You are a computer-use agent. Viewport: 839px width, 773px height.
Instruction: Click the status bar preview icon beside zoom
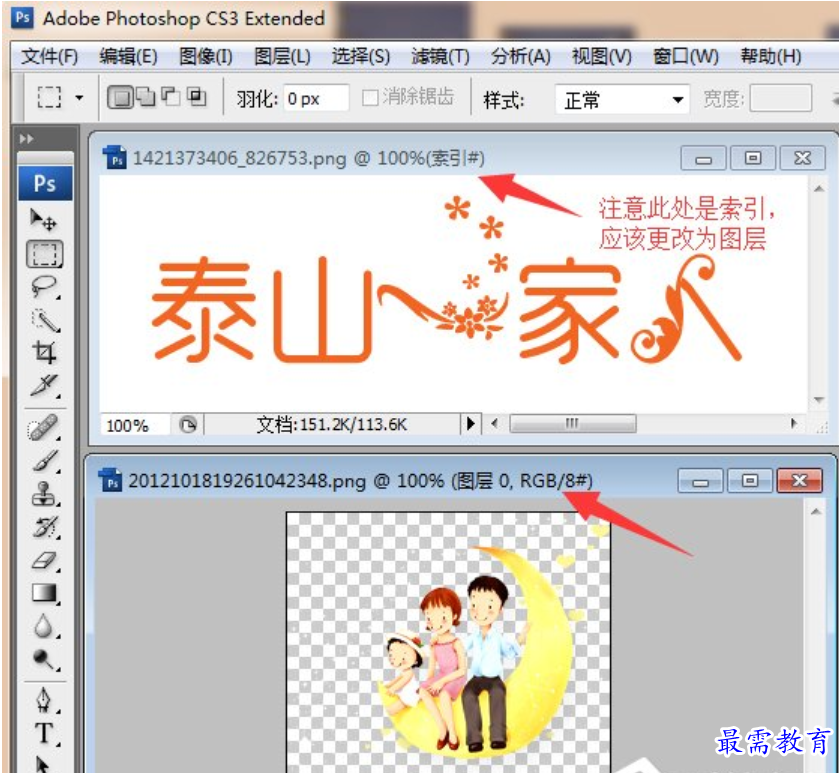(x=188, y=425)
